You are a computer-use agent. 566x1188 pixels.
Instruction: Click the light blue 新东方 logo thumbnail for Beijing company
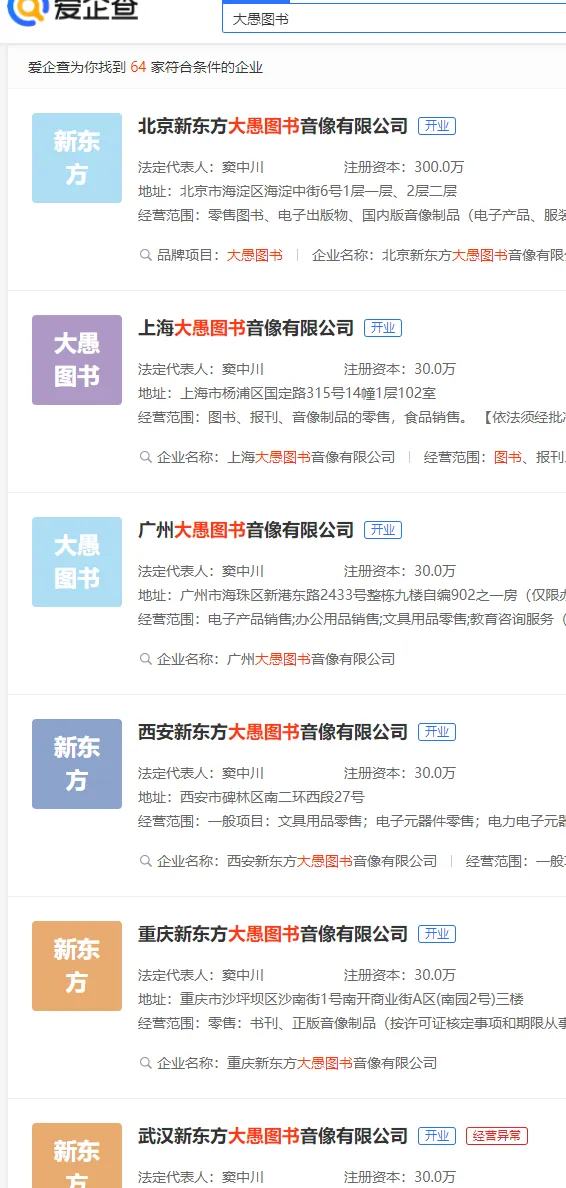click(x=77, y=158)
